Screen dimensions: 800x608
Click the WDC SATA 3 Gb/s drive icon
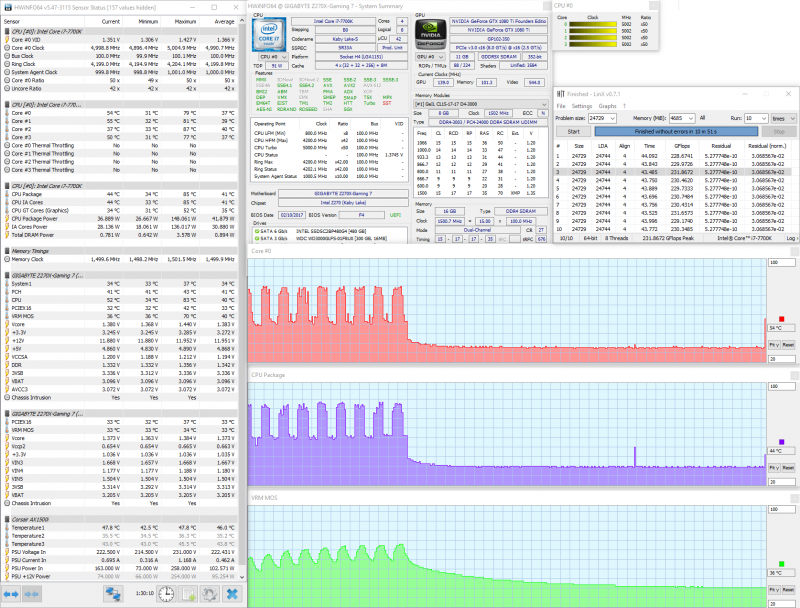(x=257, y=238)
